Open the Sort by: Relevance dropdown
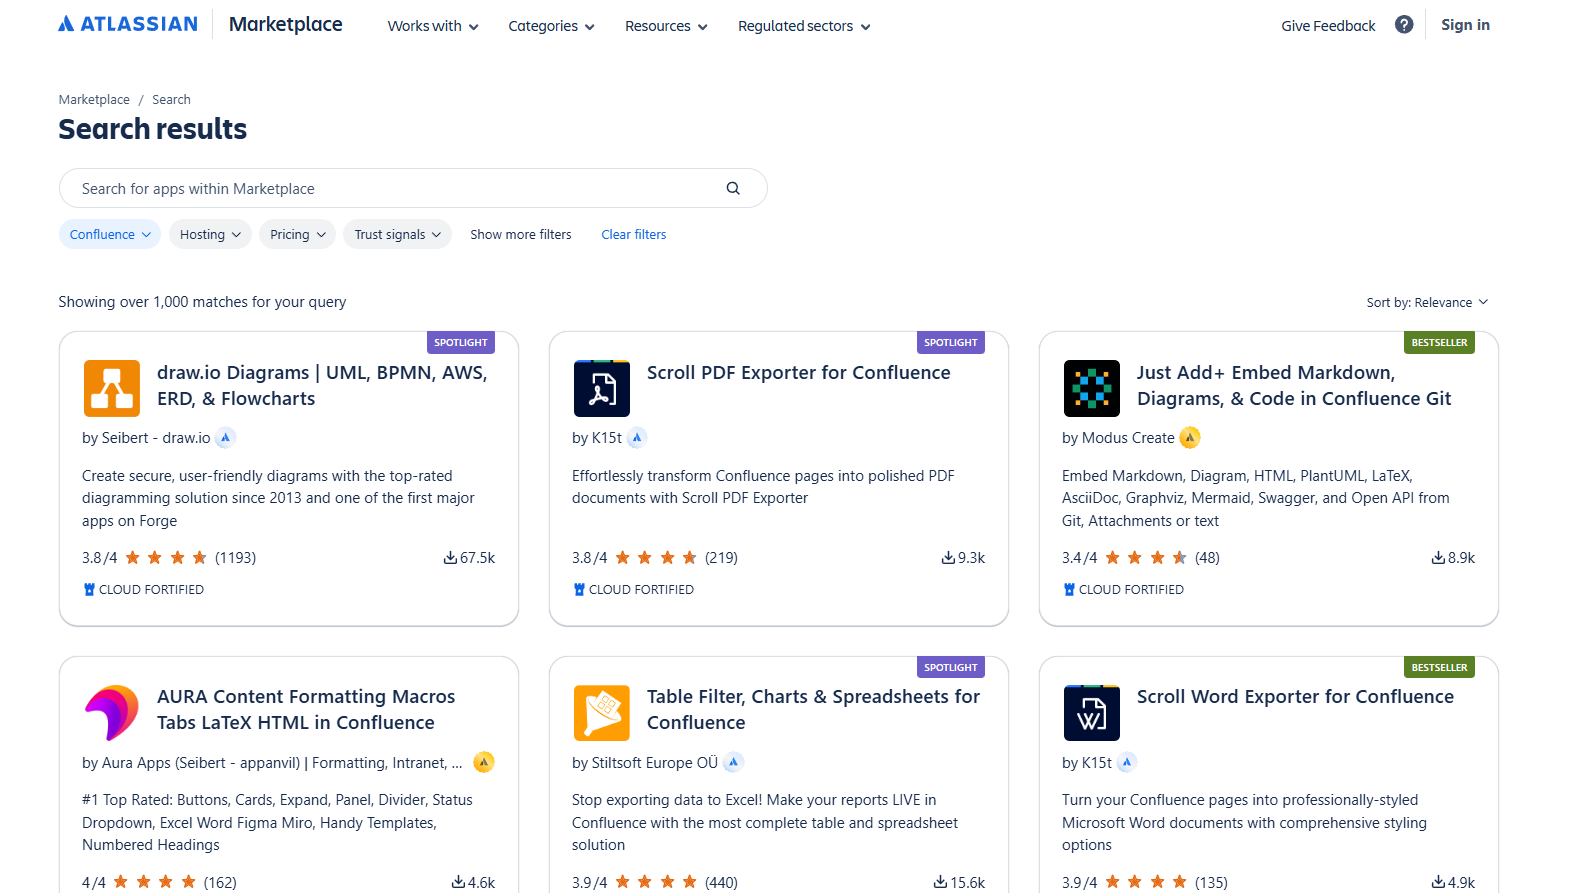Viewport: 1570px width, 893px height. [x=1427, y=302]
